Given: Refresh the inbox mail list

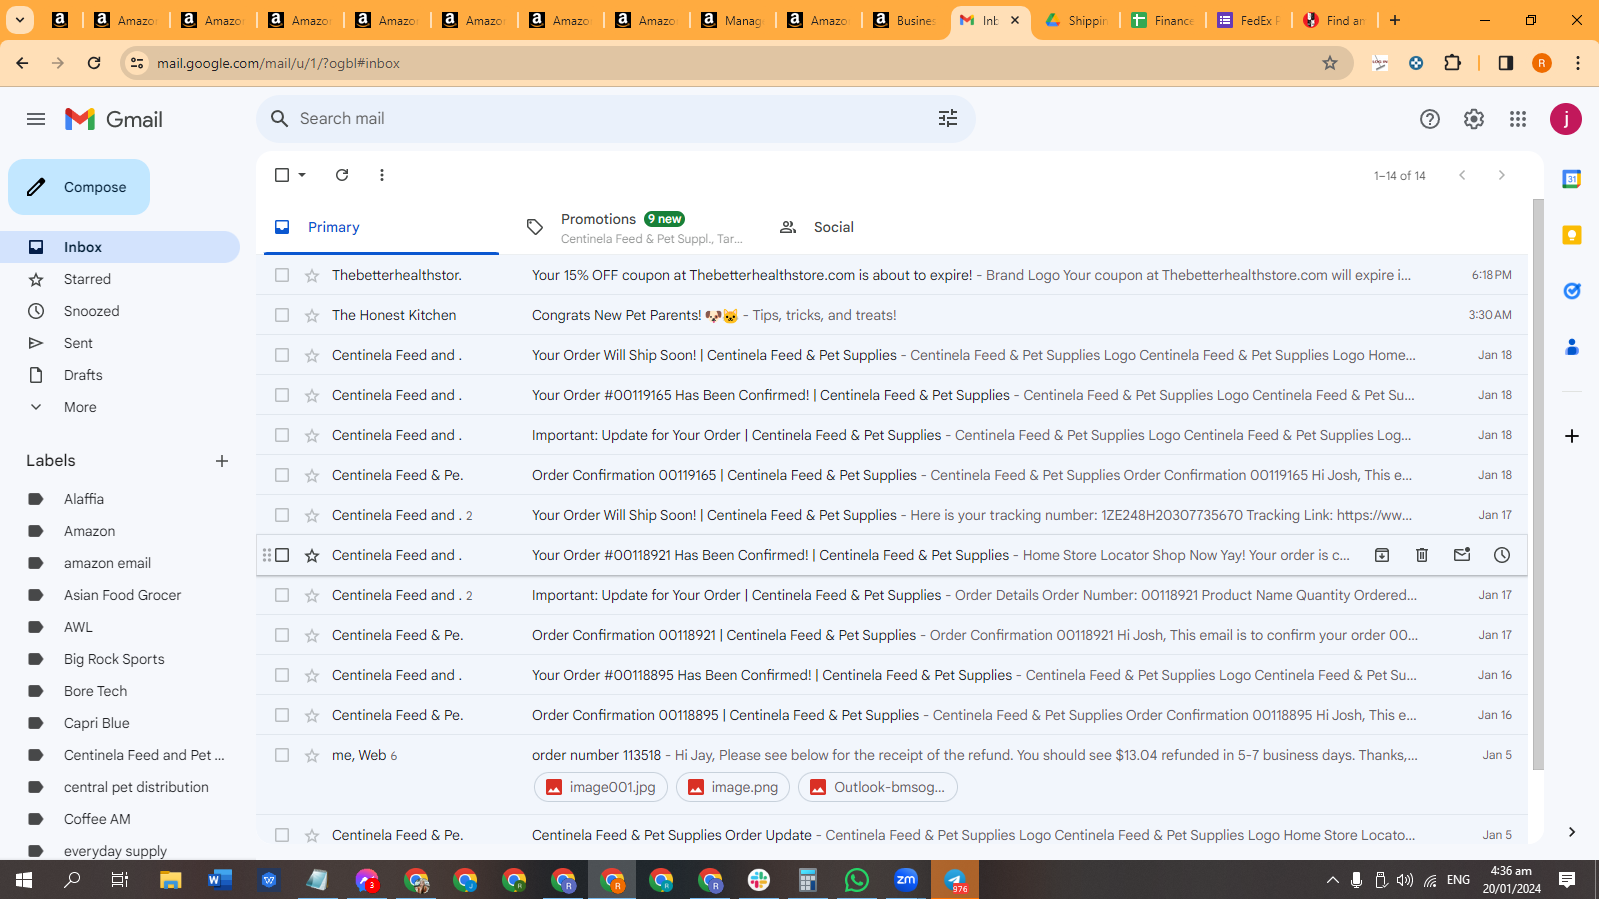Looking at the screenshot, I should point(342,175).
